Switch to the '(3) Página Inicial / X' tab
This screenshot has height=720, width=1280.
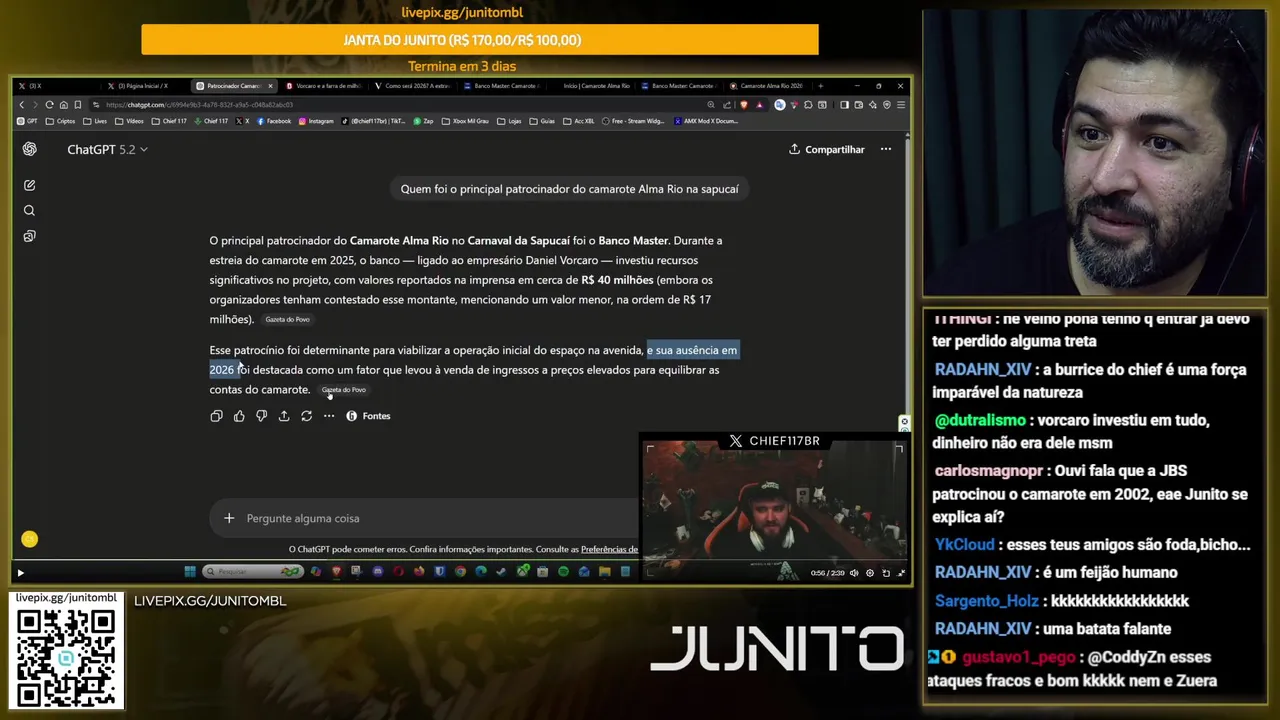point(140,86)
